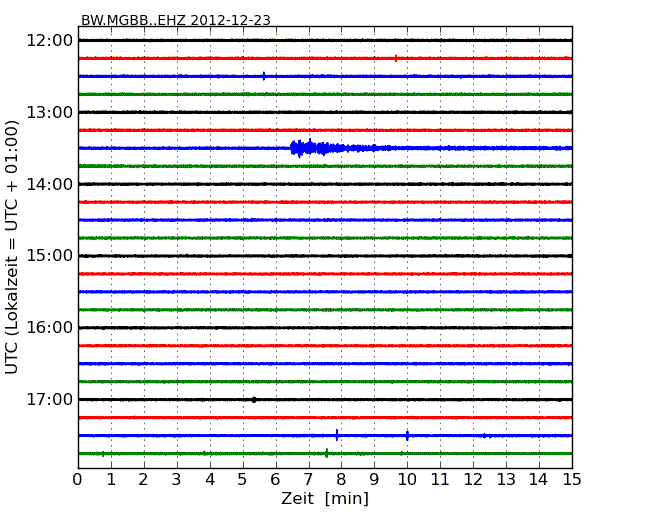Click the x-axis tick label 12
This screenshot has width=650, height=520.
pos(473,480)
